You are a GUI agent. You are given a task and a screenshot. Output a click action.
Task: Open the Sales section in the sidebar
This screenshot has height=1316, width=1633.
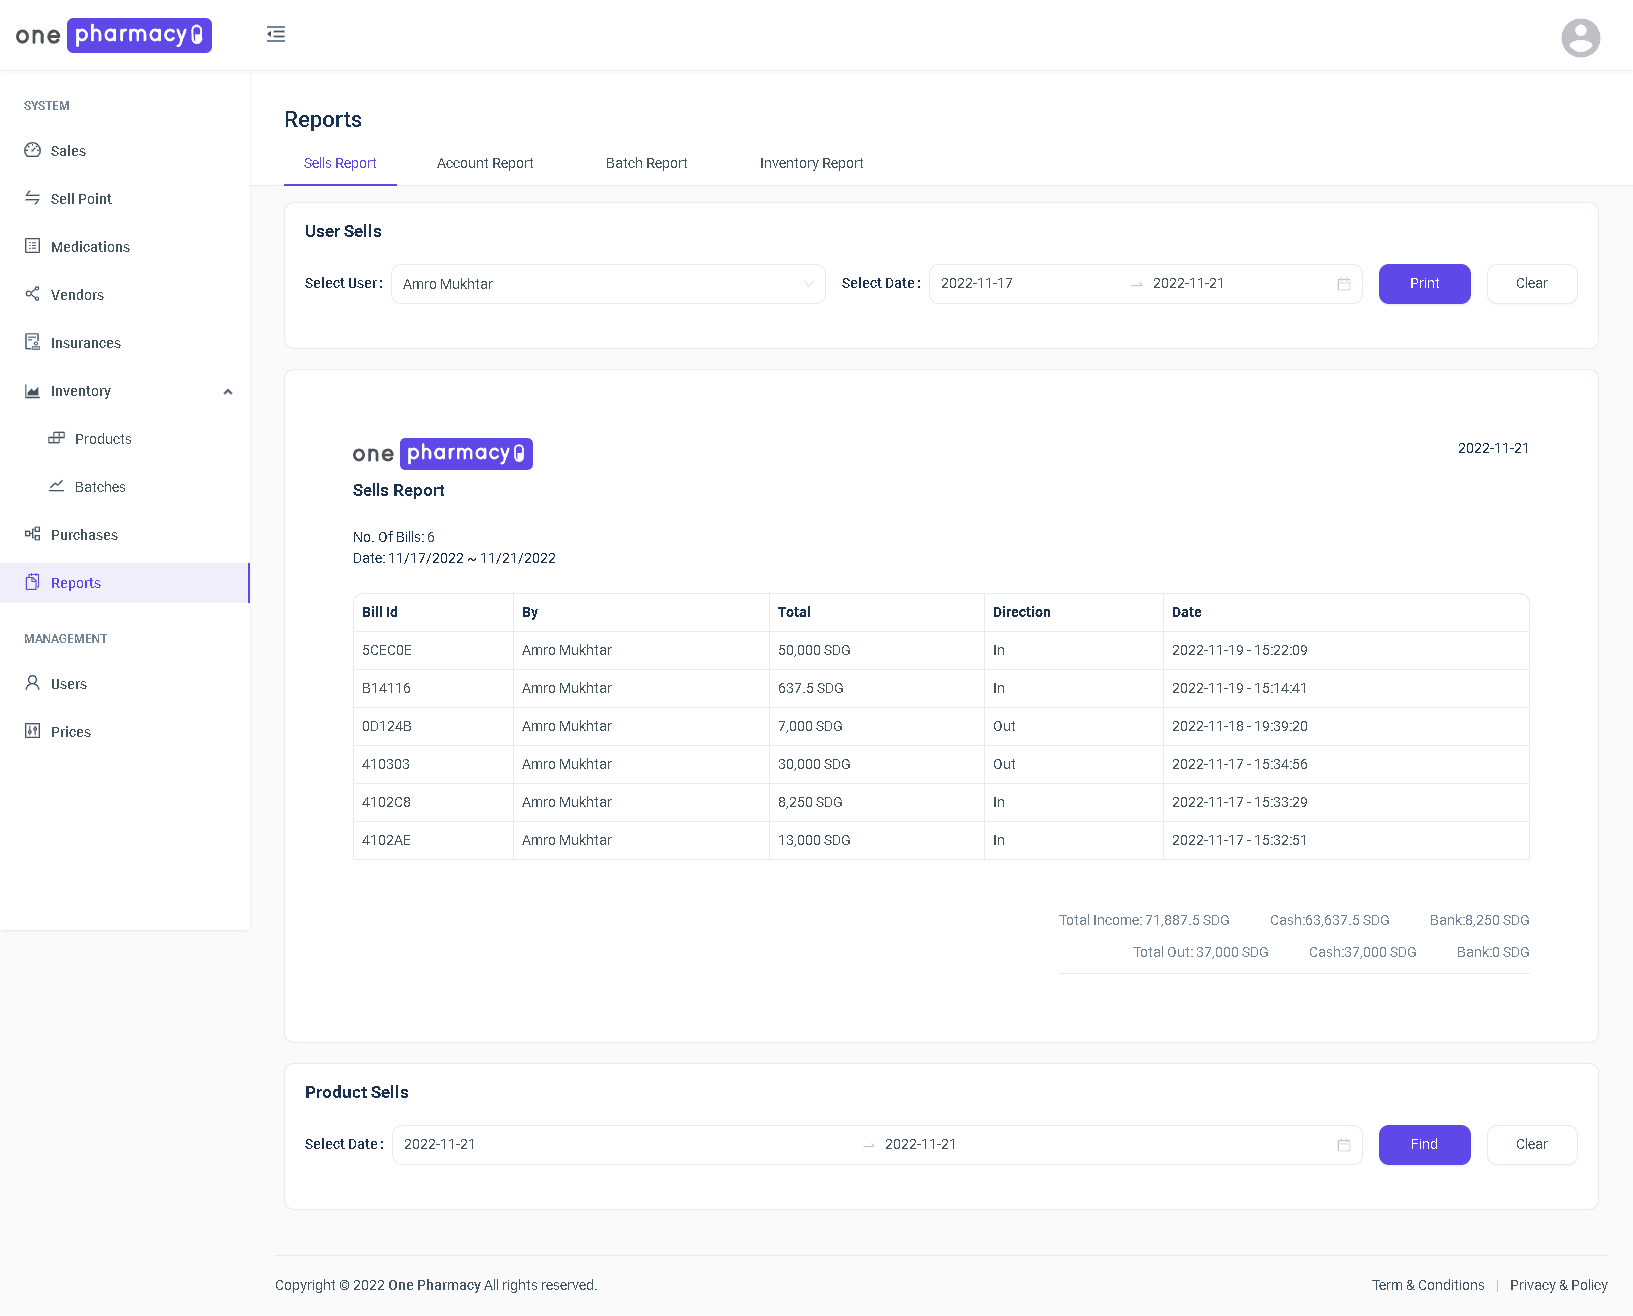67,150
